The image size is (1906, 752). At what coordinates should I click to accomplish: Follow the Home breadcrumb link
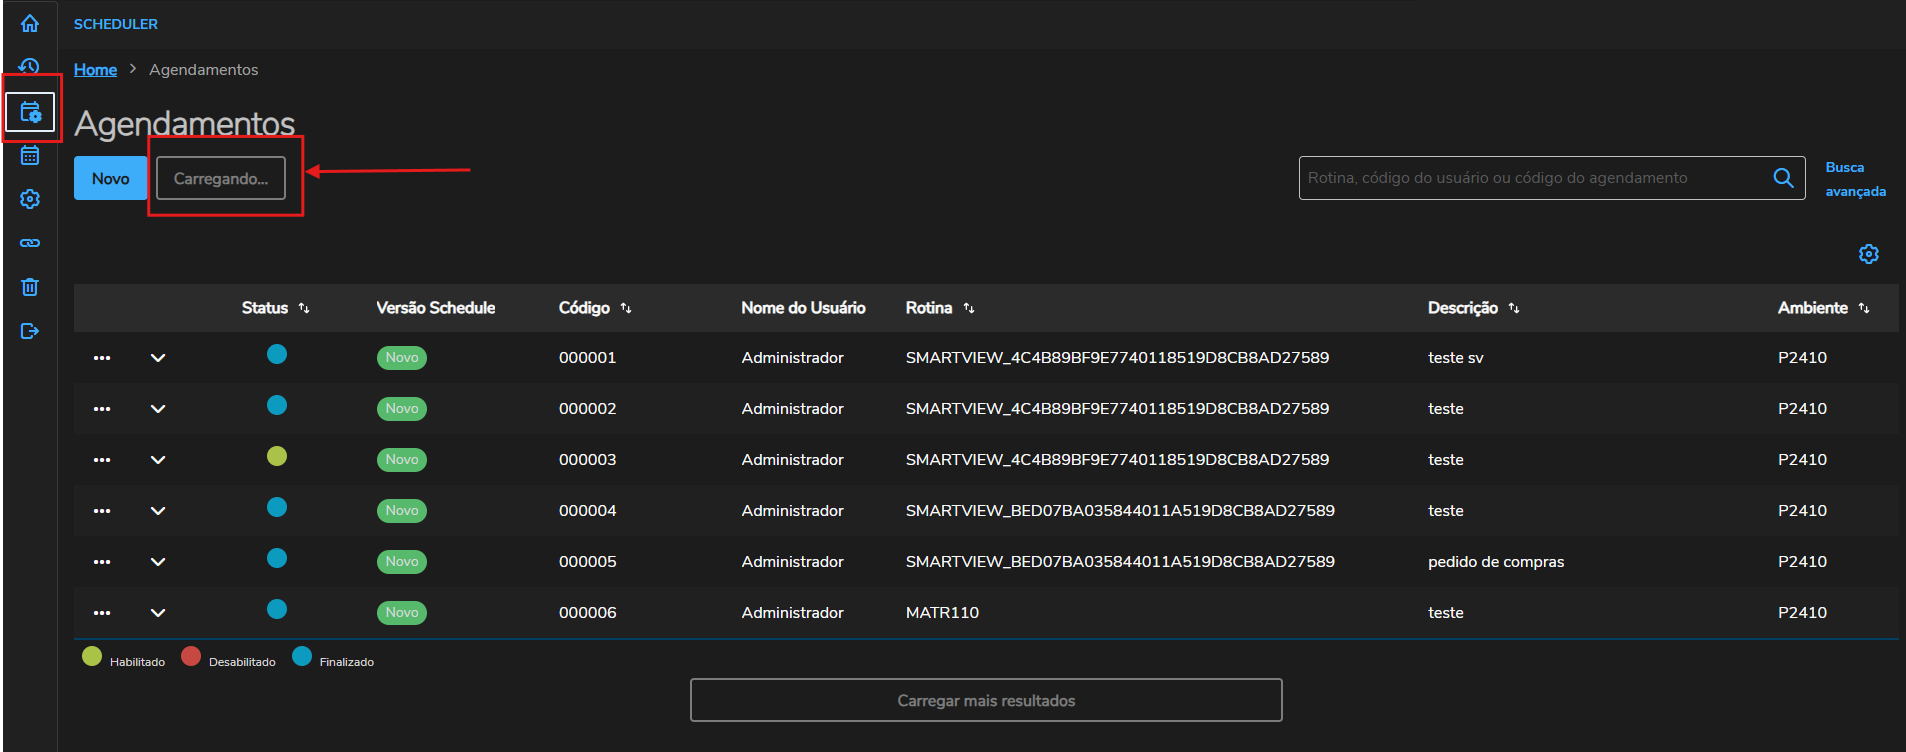pos(95,69)
